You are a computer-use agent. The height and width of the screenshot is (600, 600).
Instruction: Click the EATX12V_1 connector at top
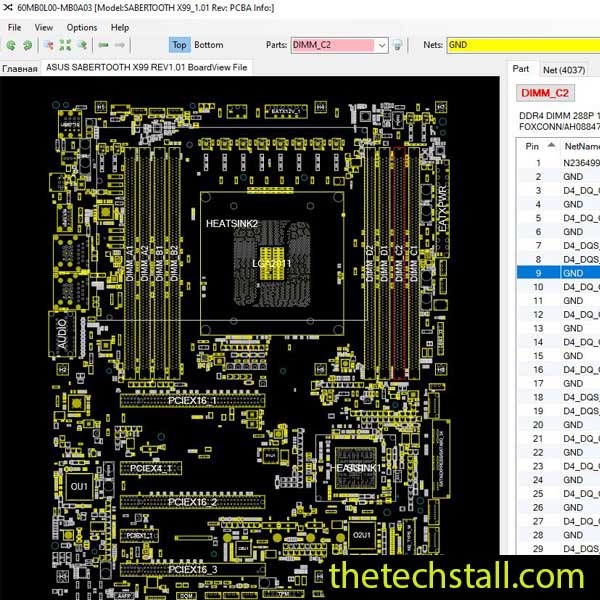pyautogui.click(x=286, y=111)
